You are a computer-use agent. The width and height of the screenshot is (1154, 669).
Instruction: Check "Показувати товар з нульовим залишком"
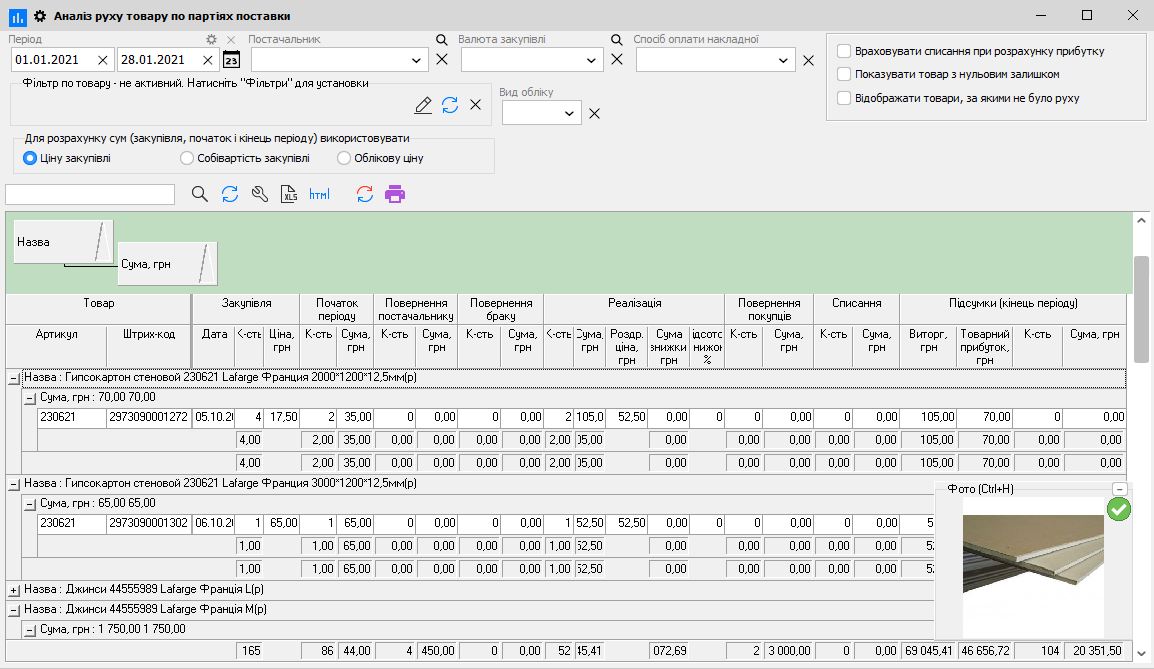(x=844, y=74)
